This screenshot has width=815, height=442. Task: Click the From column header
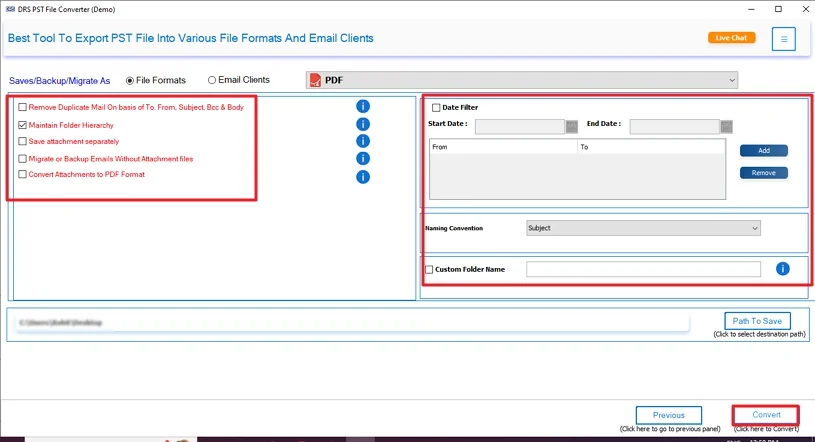(504, 147)
